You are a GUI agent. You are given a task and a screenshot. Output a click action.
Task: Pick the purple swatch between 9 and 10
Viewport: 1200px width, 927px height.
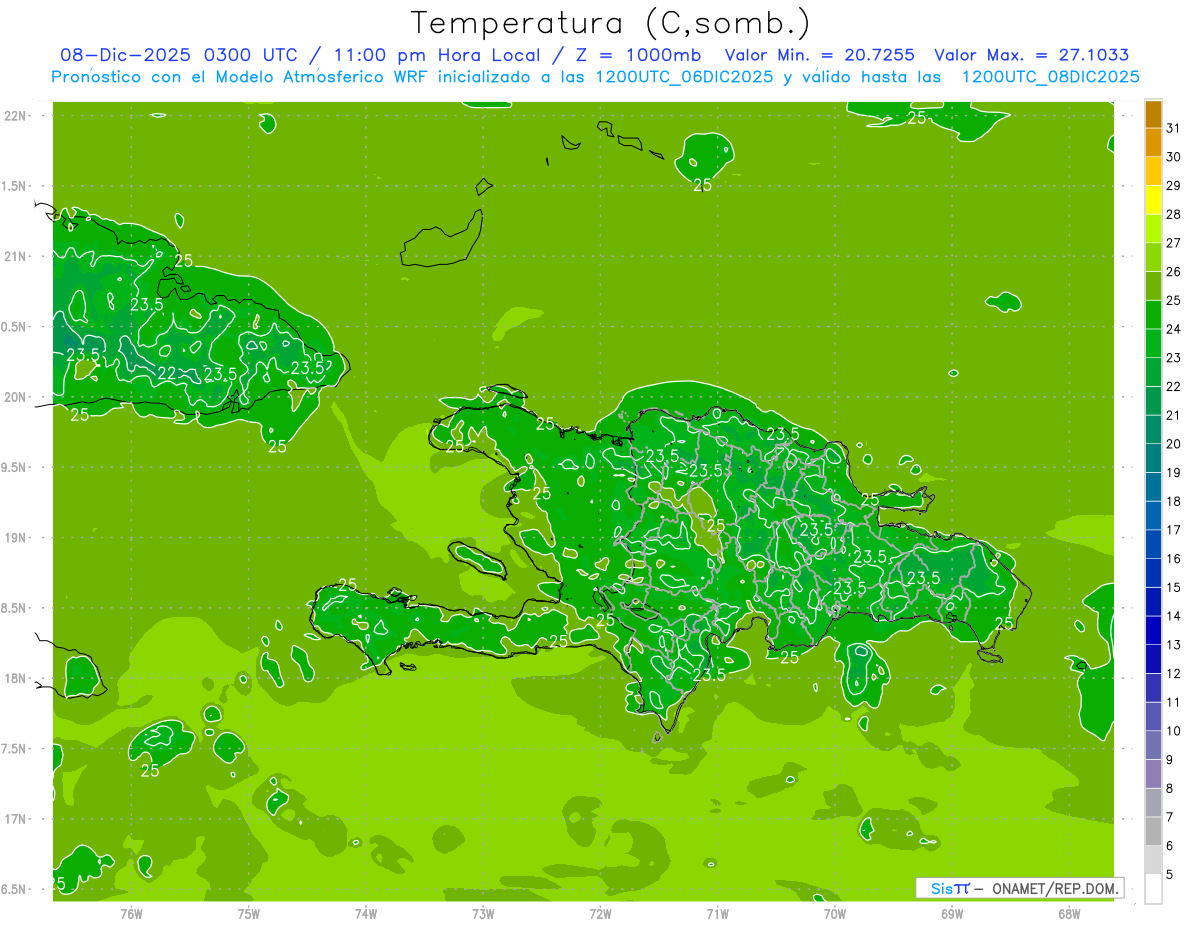(x=1153, y=746)
